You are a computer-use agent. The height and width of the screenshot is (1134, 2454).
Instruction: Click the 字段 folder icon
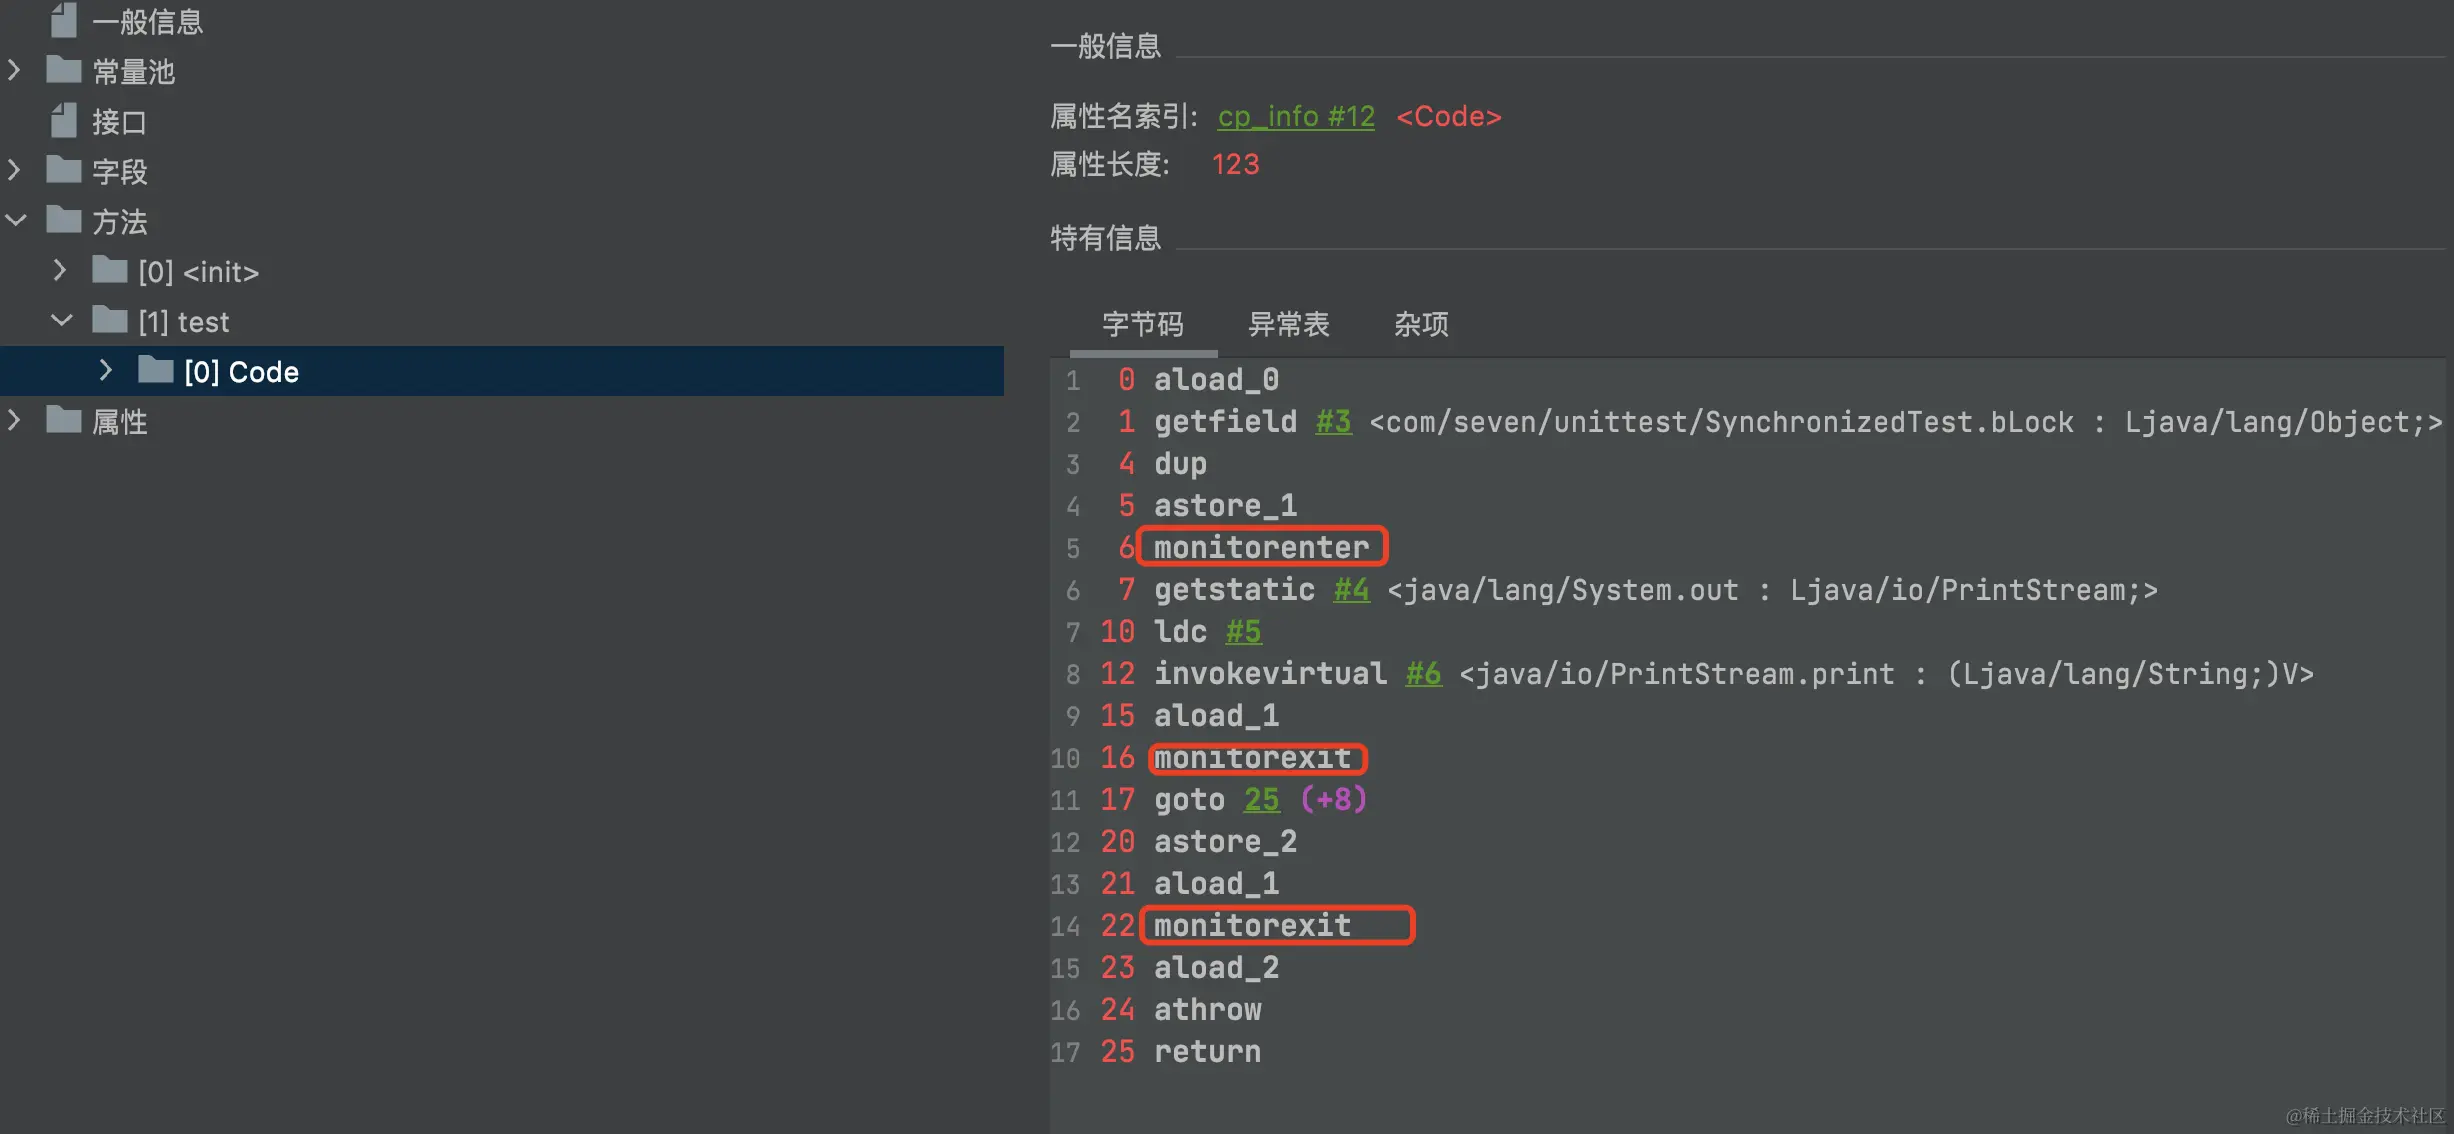[64, 171]
